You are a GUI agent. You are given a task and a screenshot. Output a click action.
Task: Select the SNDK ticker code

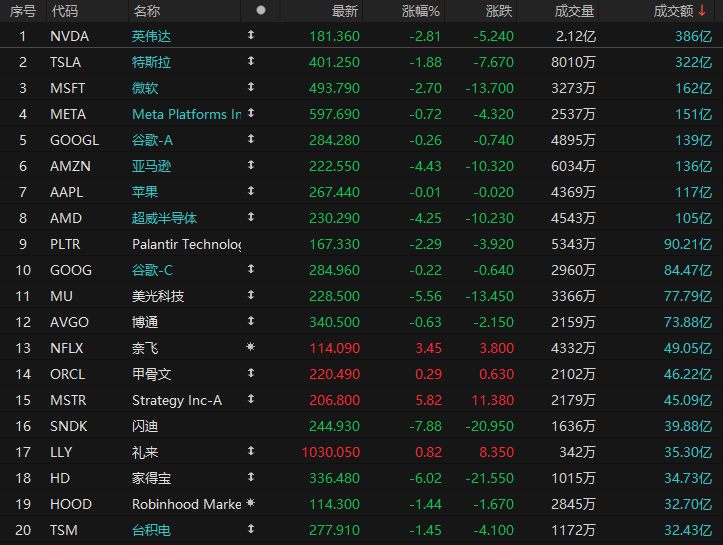[68, 427]
